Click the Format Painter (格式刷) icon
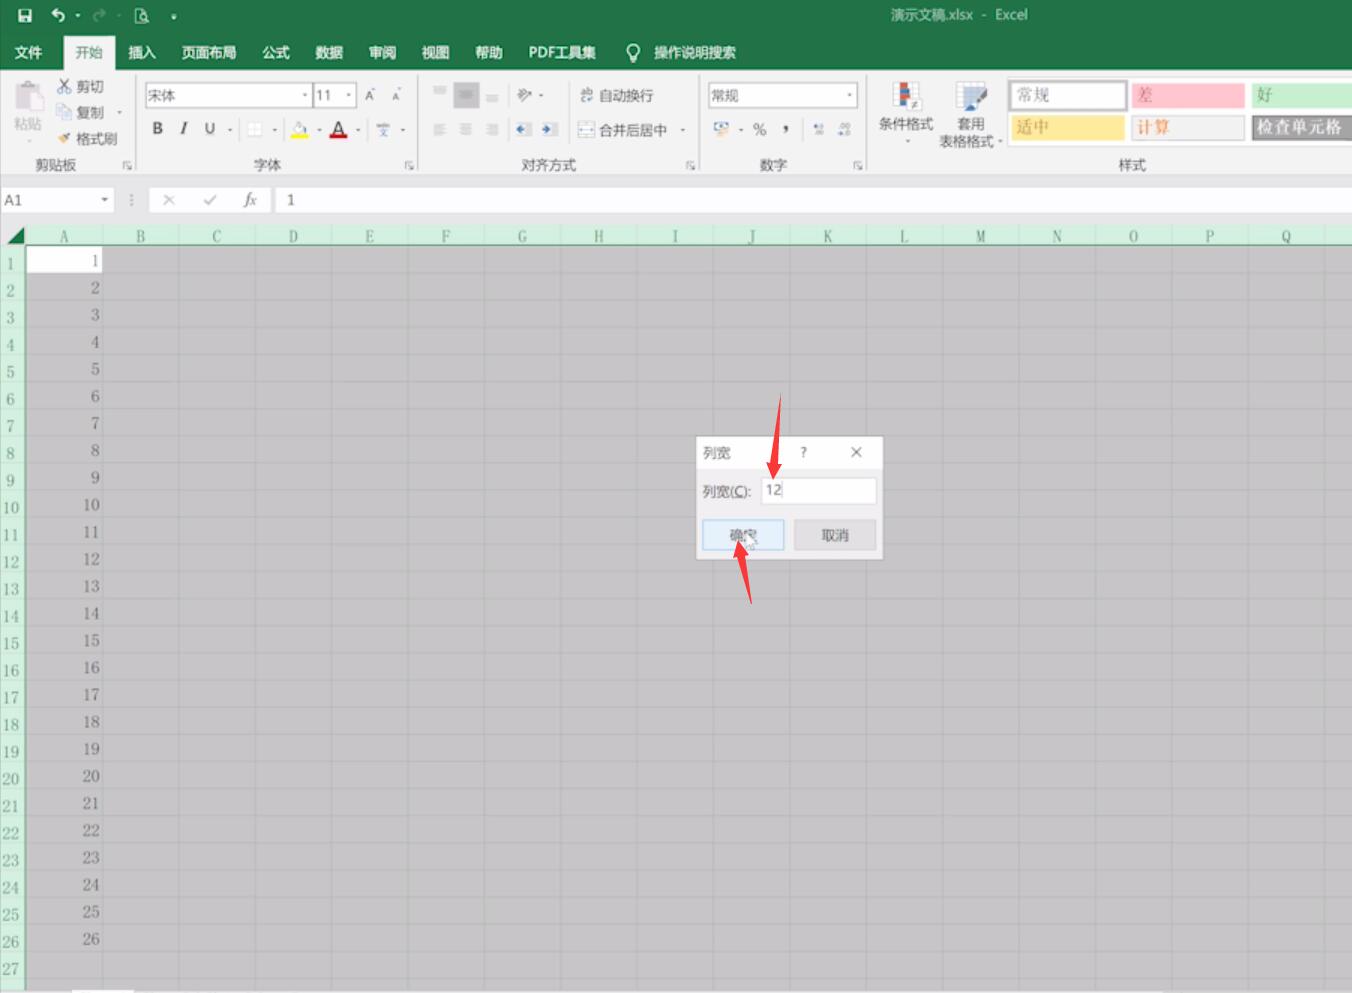1352x993 pixels. 64,138
